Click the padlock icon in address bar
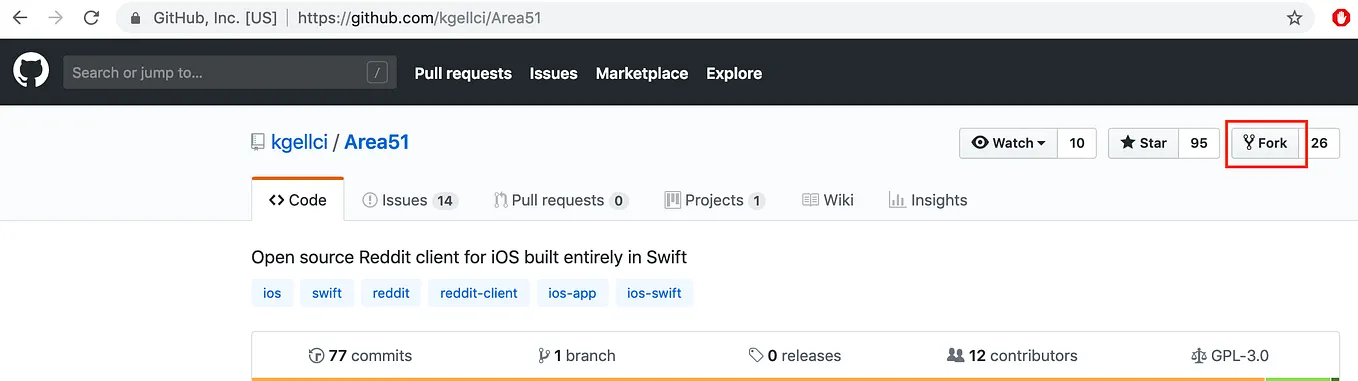Viewport: 1358px width, 381px height. coord(137,18)
